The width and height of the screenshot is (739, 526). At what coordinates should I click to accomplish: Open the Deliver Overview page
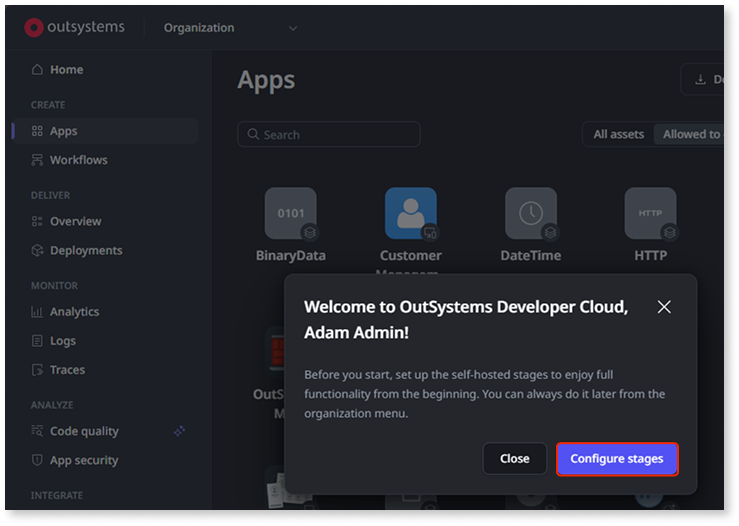coord(66,222)
